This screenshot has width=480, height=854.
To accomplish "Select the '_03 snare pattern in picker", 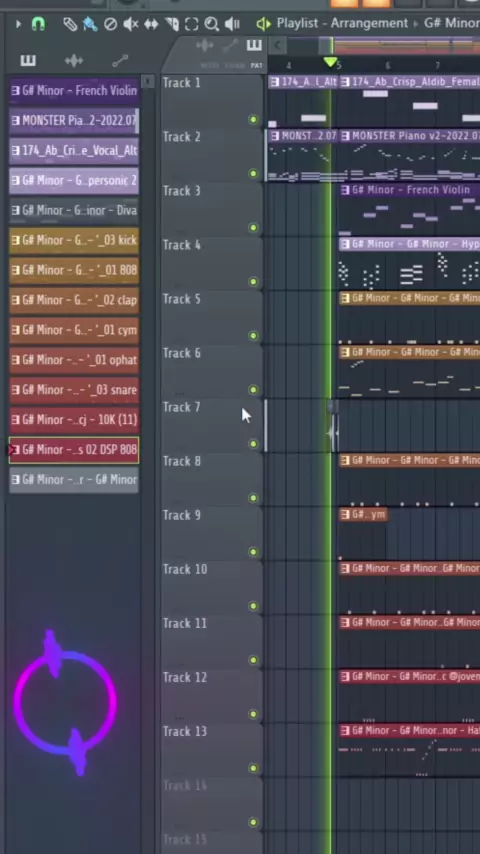I will click(x=74, y=390).
